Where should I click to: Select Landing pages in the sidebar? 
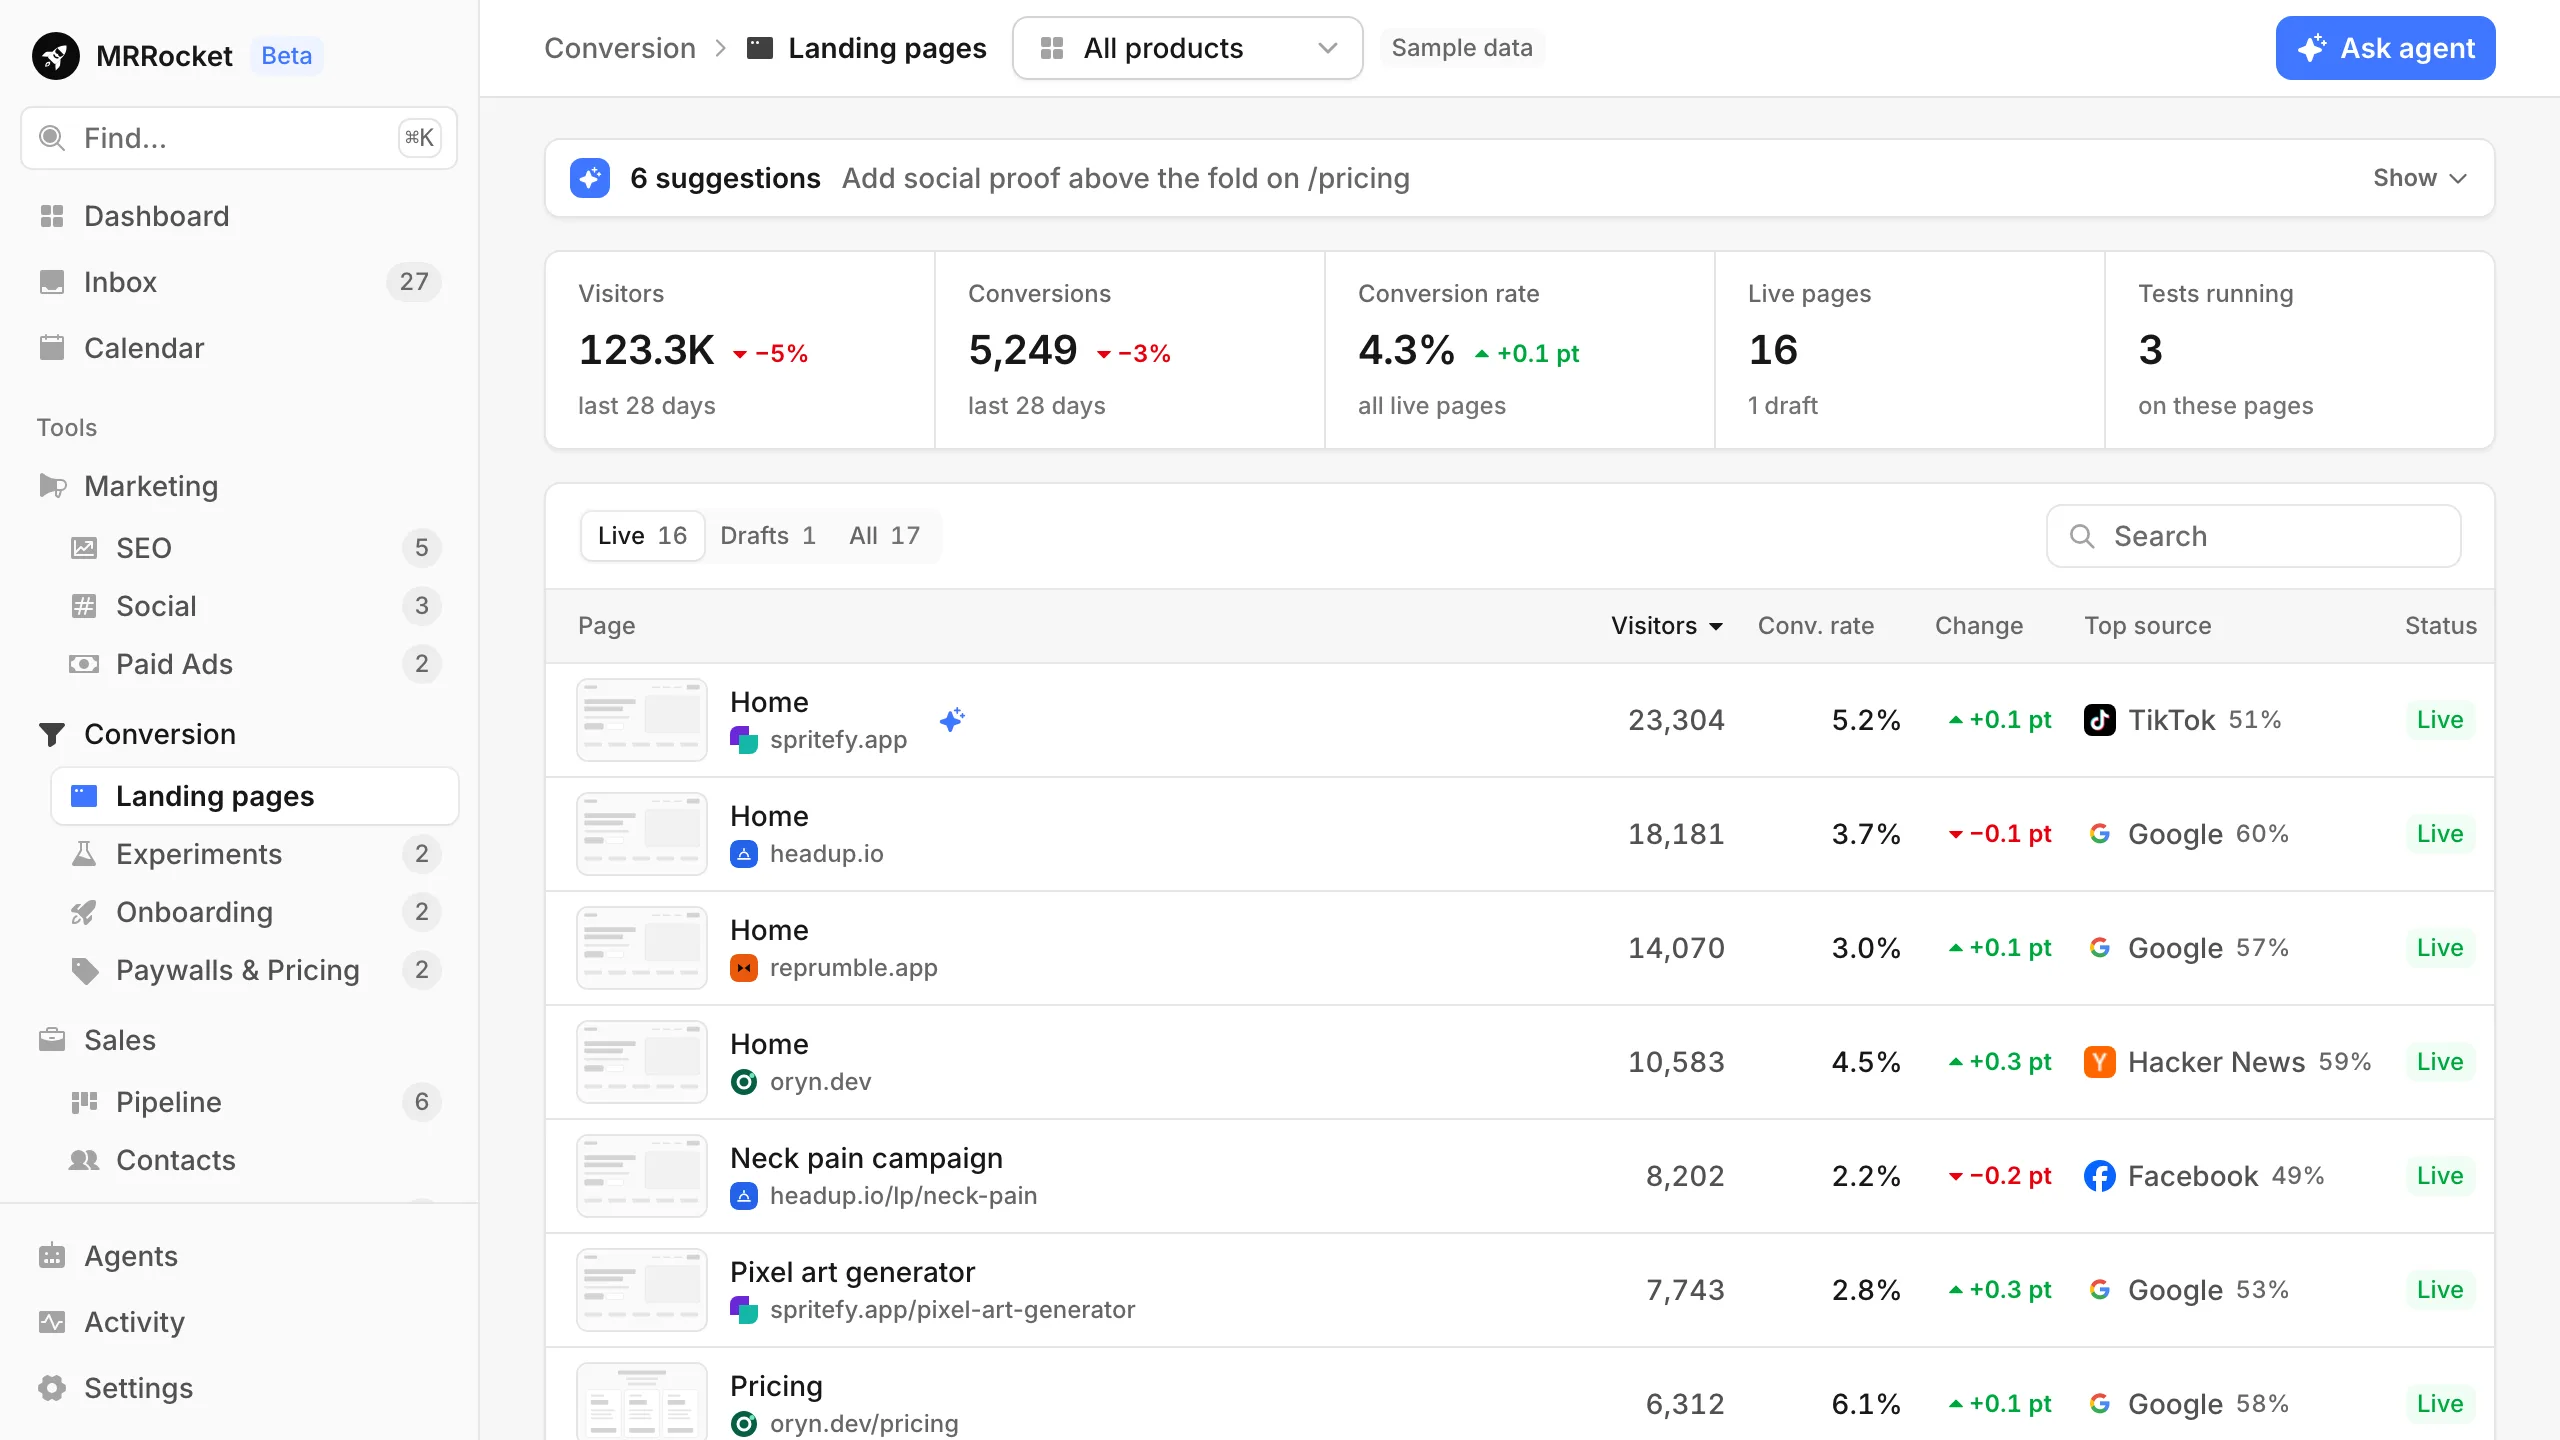pos(255,796)
